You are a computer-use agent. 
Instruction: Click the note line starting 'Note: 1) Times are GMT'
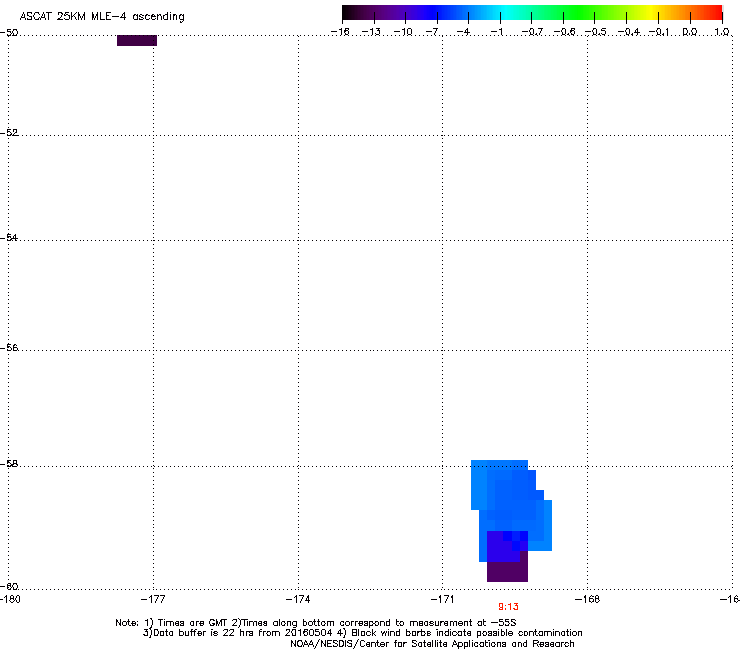[316, 623]
